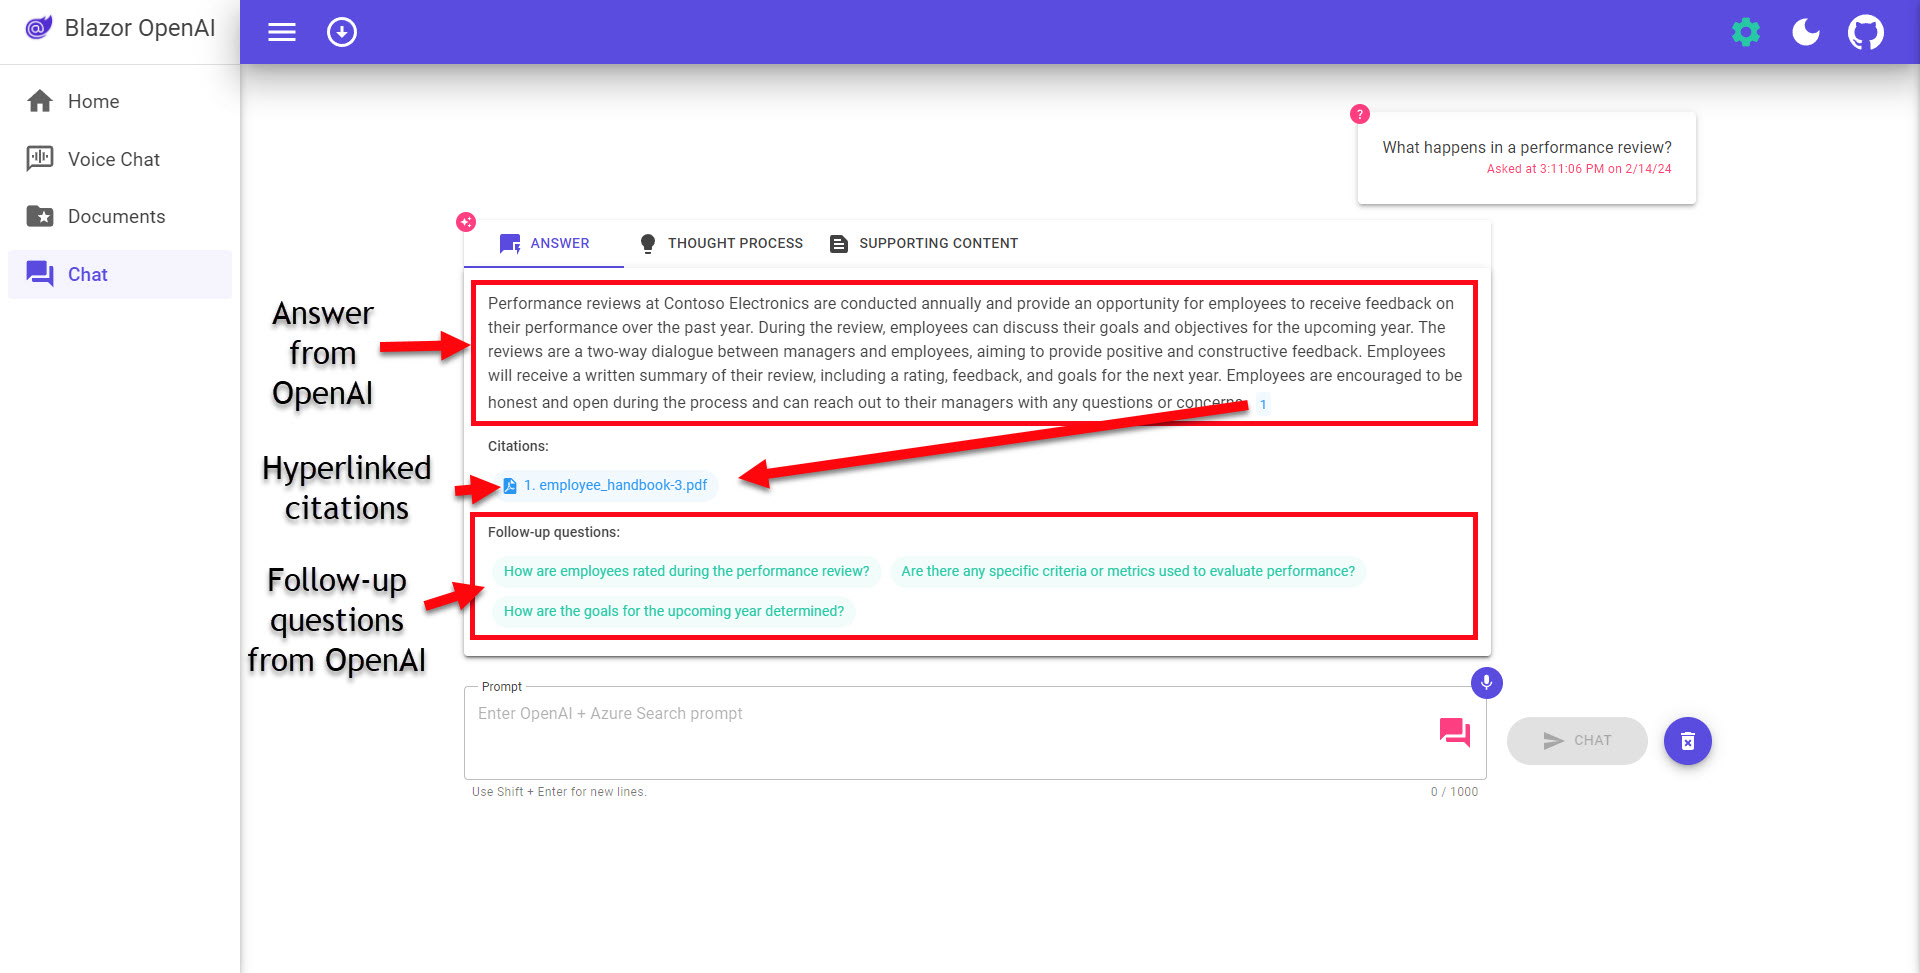Go to Home page

[120, 101]
